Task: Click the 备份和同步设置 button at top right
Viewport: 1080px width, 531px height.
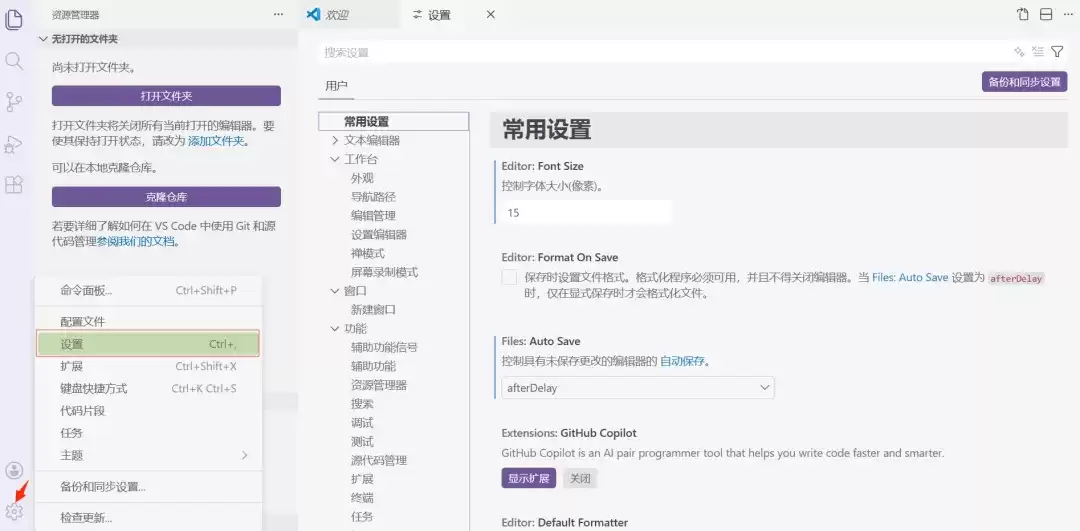Action: [x=1024, y=82]
